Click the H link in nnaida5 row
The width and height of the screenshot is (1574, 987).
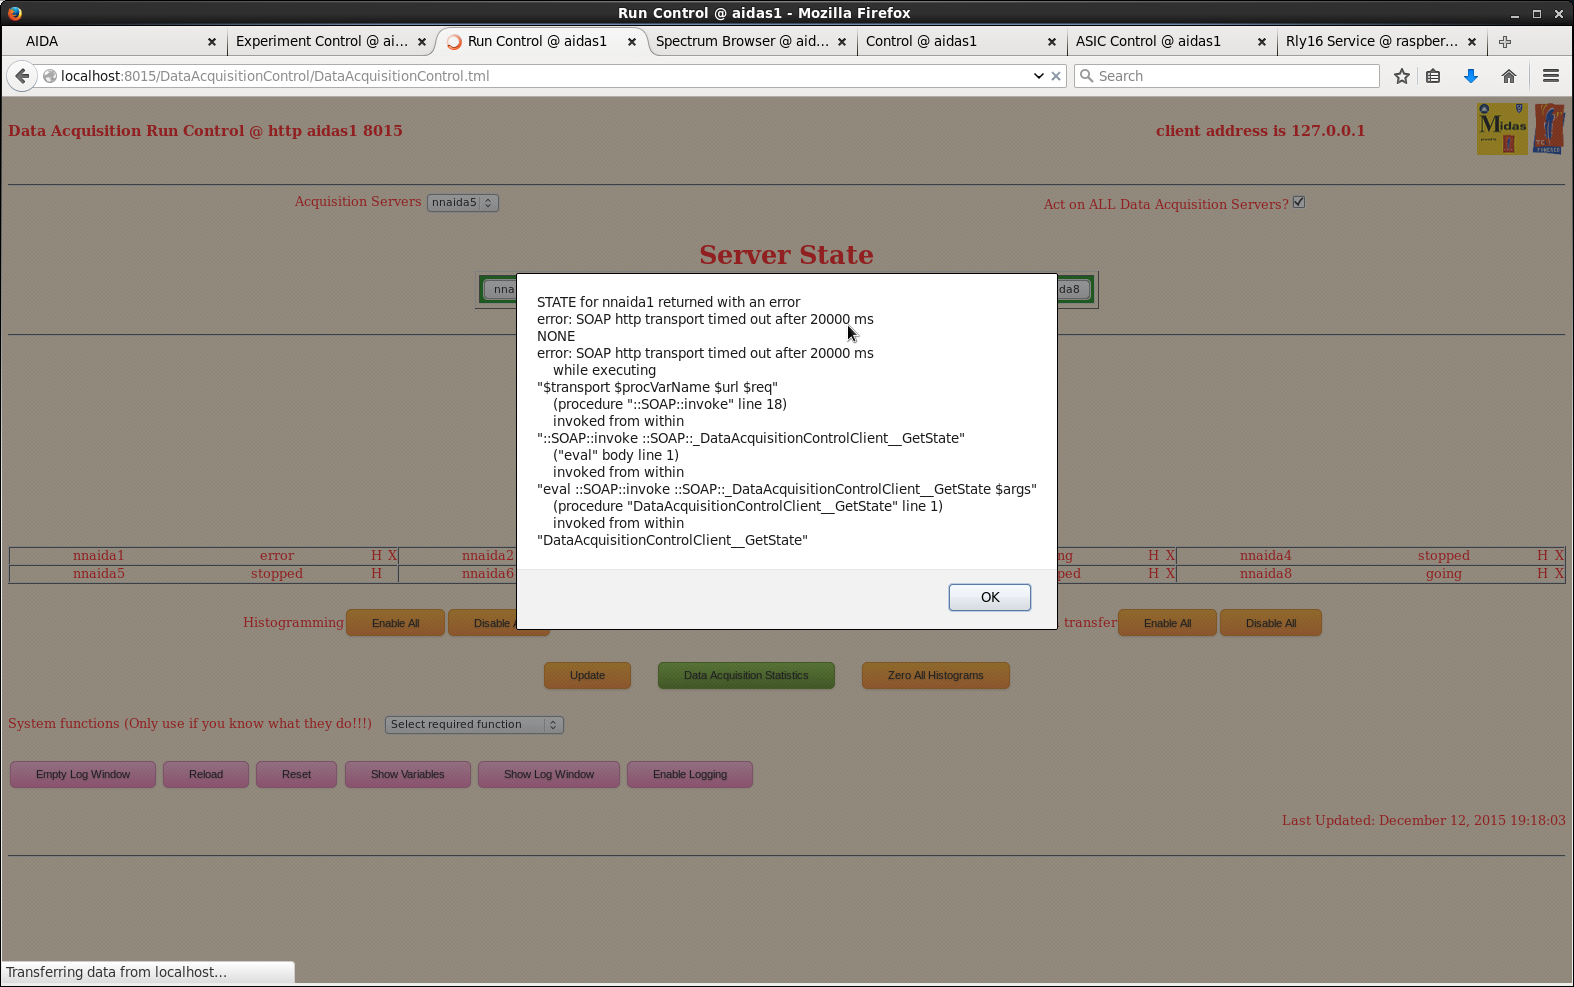[376, 574]
